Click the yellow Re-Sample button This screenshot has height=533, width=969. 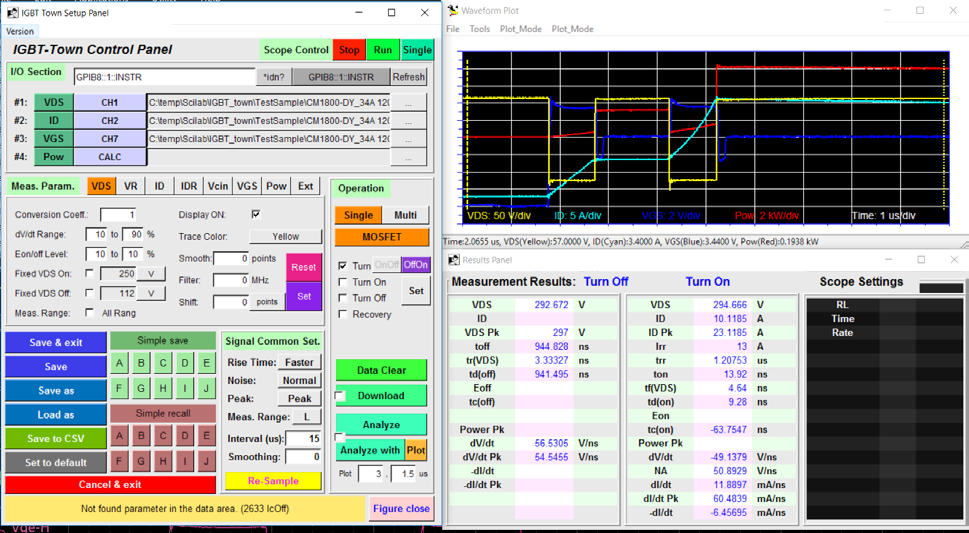273,480
